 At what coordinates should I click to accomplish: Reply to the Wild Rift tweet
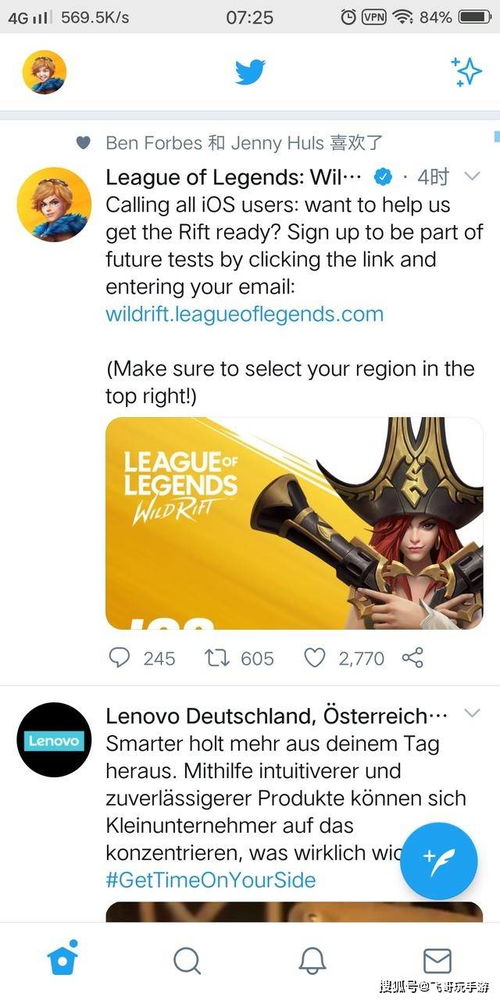119,658
